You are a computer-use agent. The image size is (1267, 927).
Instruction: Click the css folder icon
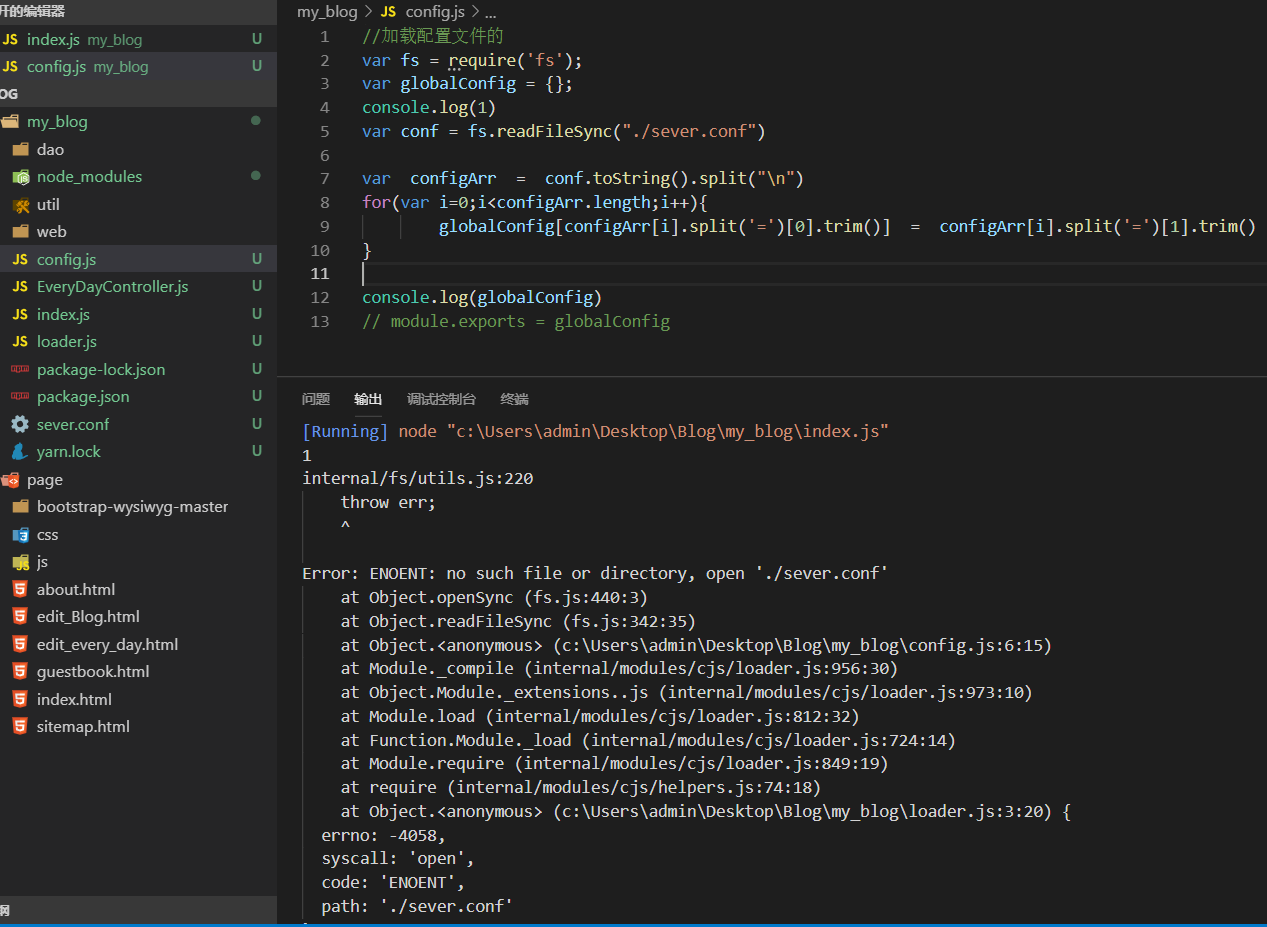coord(20,535)
